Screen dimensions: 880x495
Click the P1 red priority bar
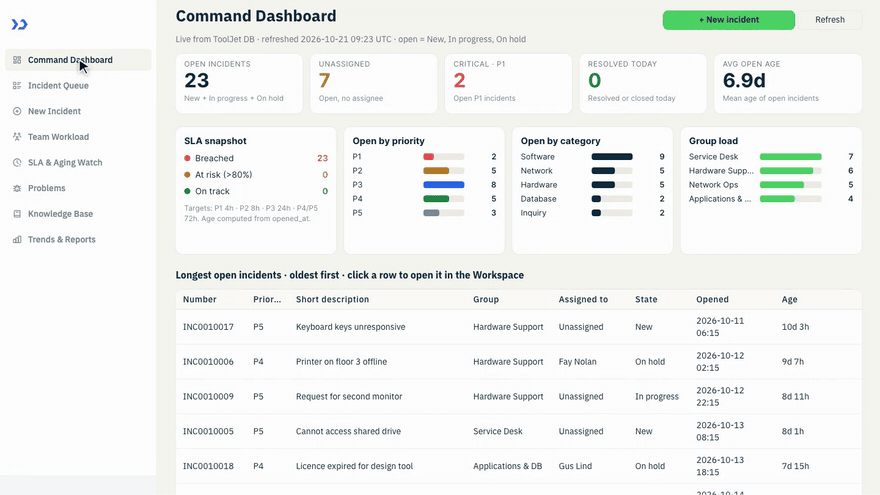(429, 157)
